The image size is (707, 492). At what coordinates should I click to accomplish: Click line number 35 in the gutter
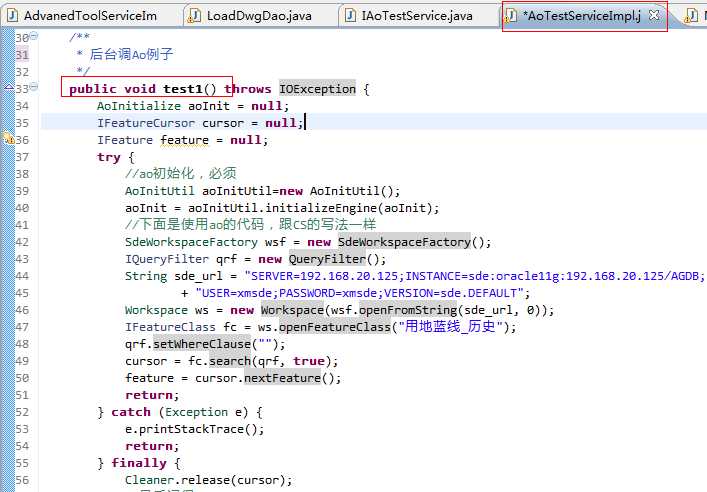click(22, 123)
